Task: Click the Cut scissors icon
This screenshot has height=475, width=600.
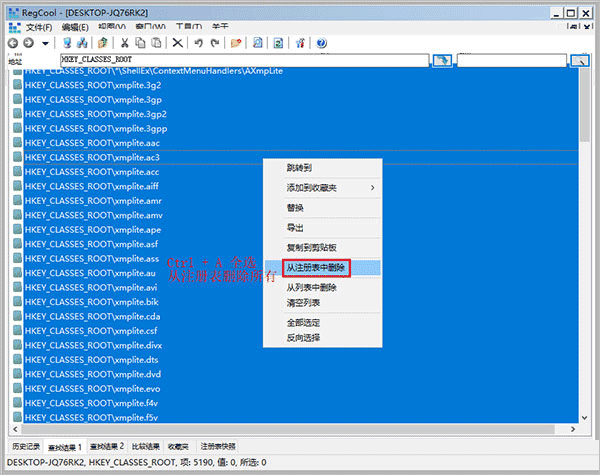Action: pyautogui.click(x=124, y=43)
